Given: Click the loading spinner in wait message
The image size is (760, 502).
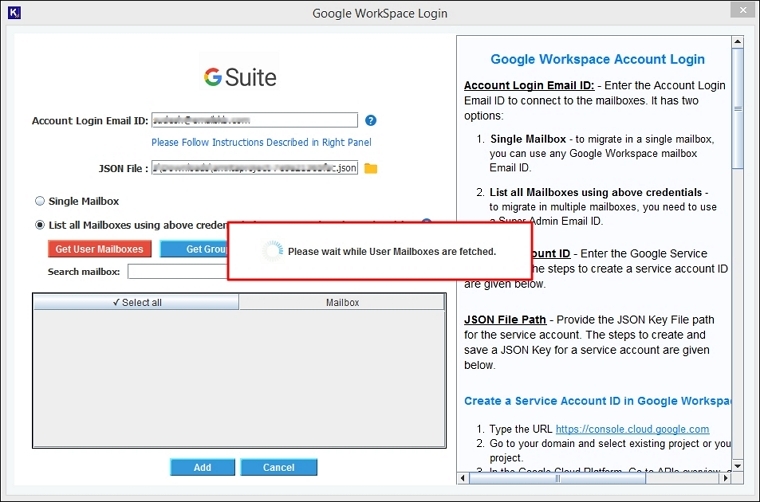Looking at the screenshot, I should 272,251.
